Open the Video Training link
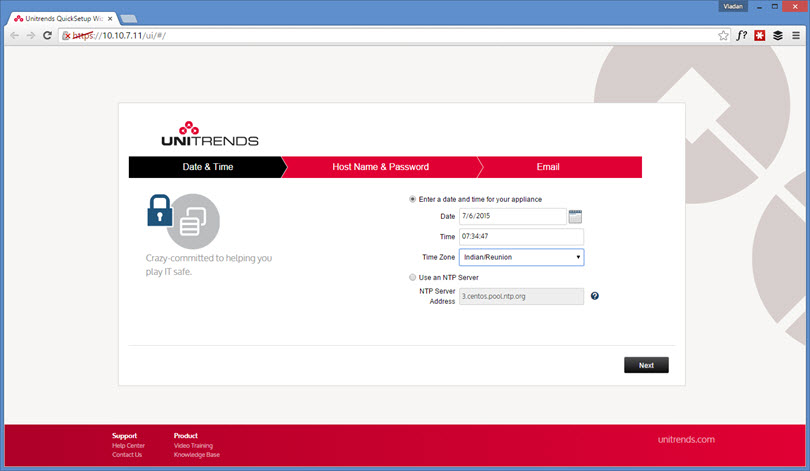This screenshot has height=471, width=810. pyautogui.click(x=193, y=446)
